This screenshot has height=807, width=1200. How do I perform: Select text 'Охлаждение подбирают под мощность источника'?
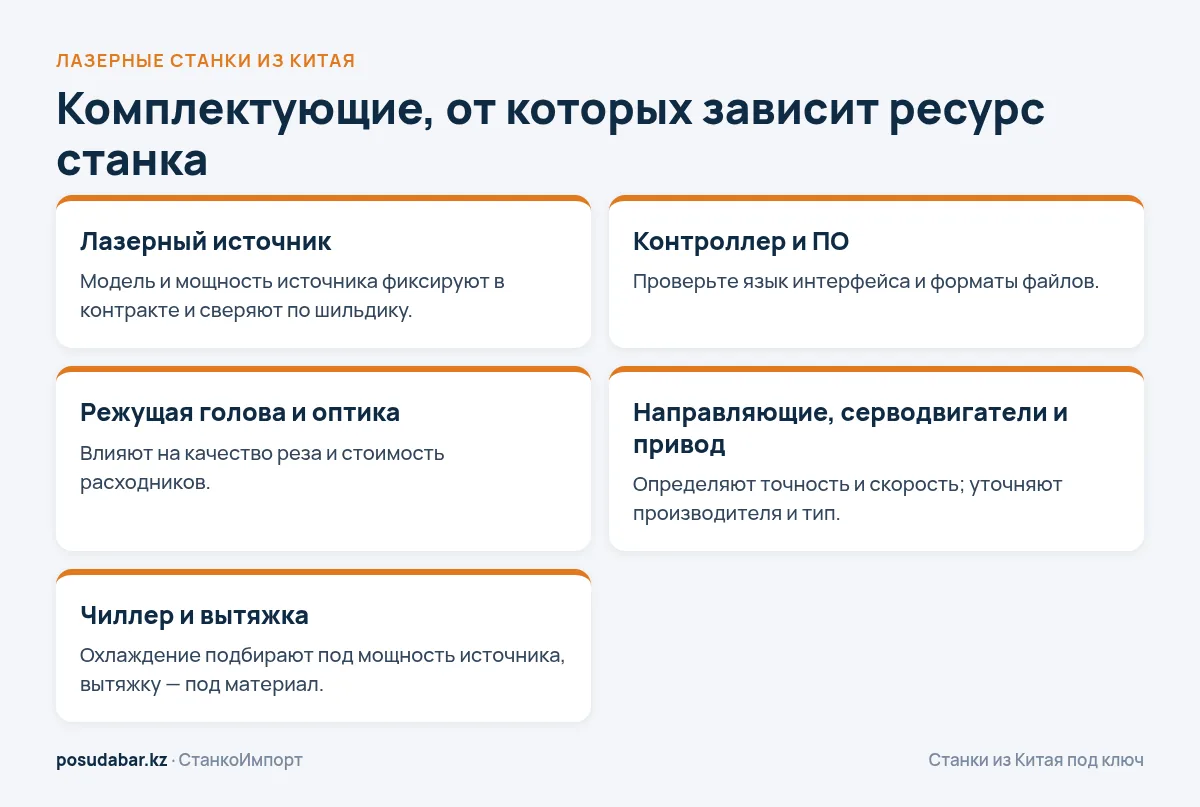[322, 657]
